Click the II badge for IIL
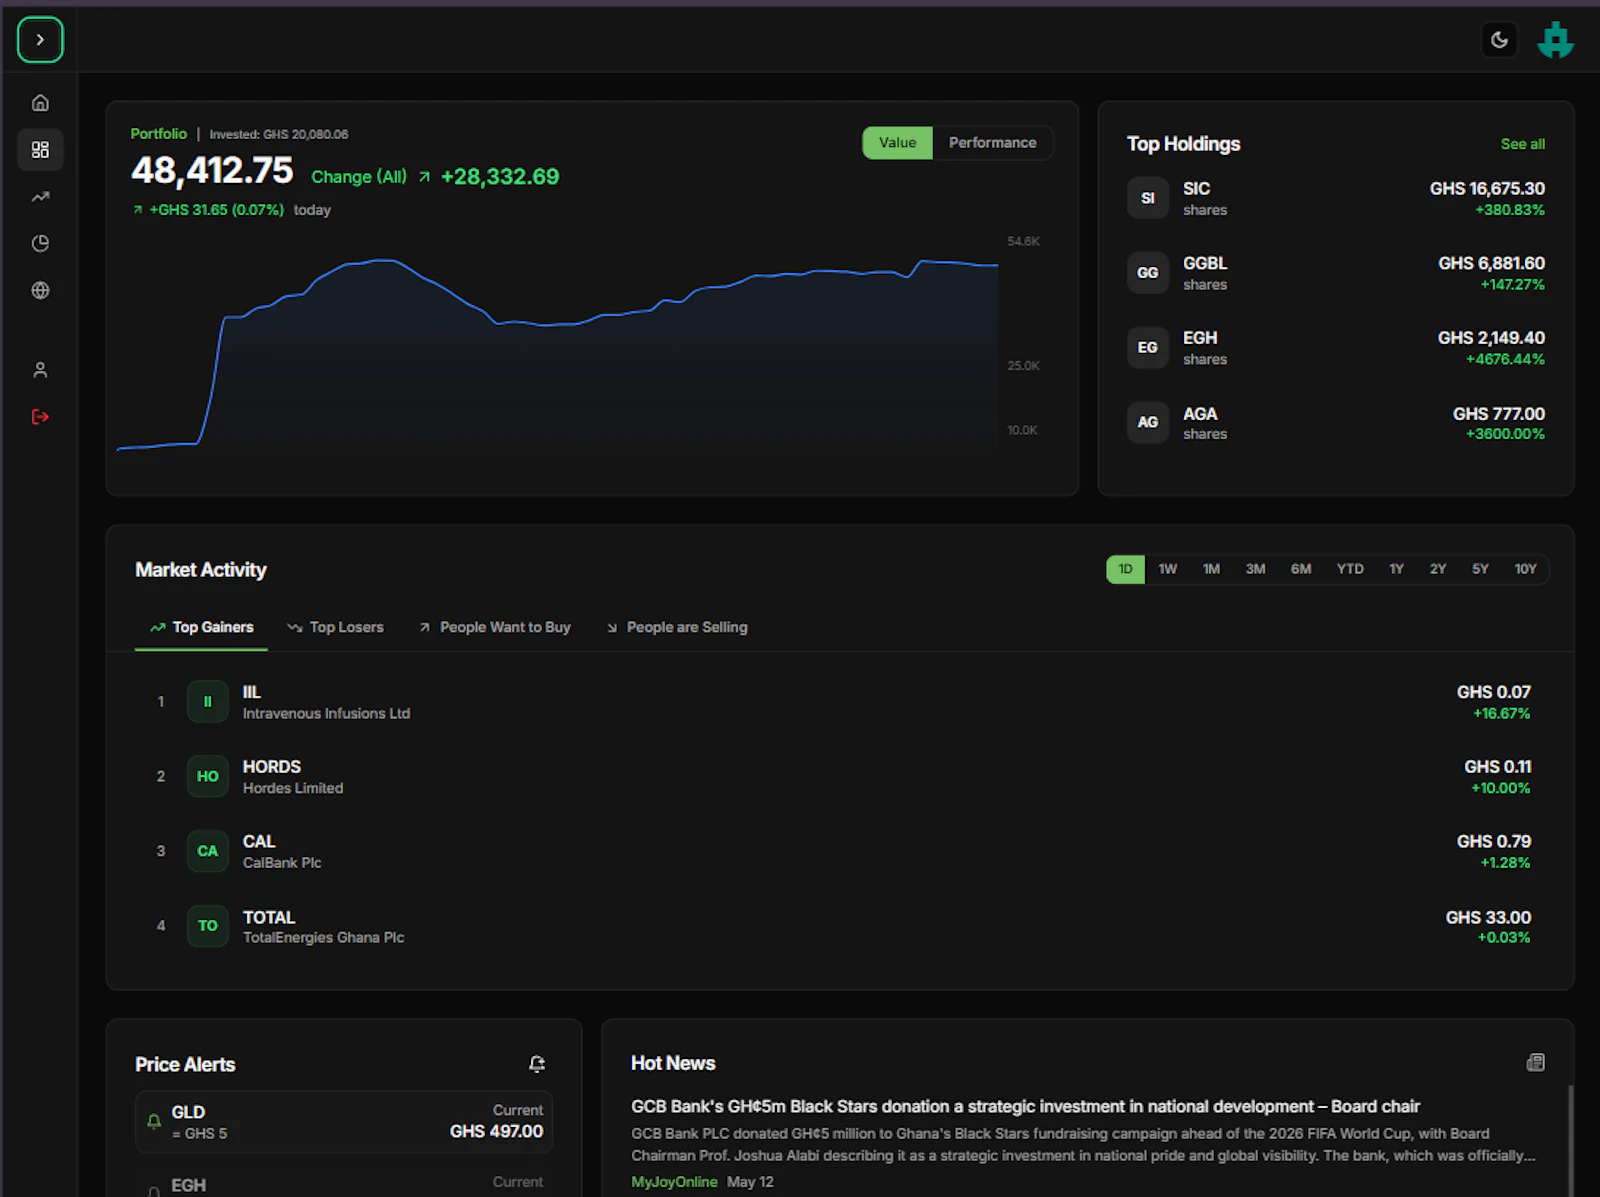Image resolution: width=1600 pixels, height=1197 pixels. [208, 702]
